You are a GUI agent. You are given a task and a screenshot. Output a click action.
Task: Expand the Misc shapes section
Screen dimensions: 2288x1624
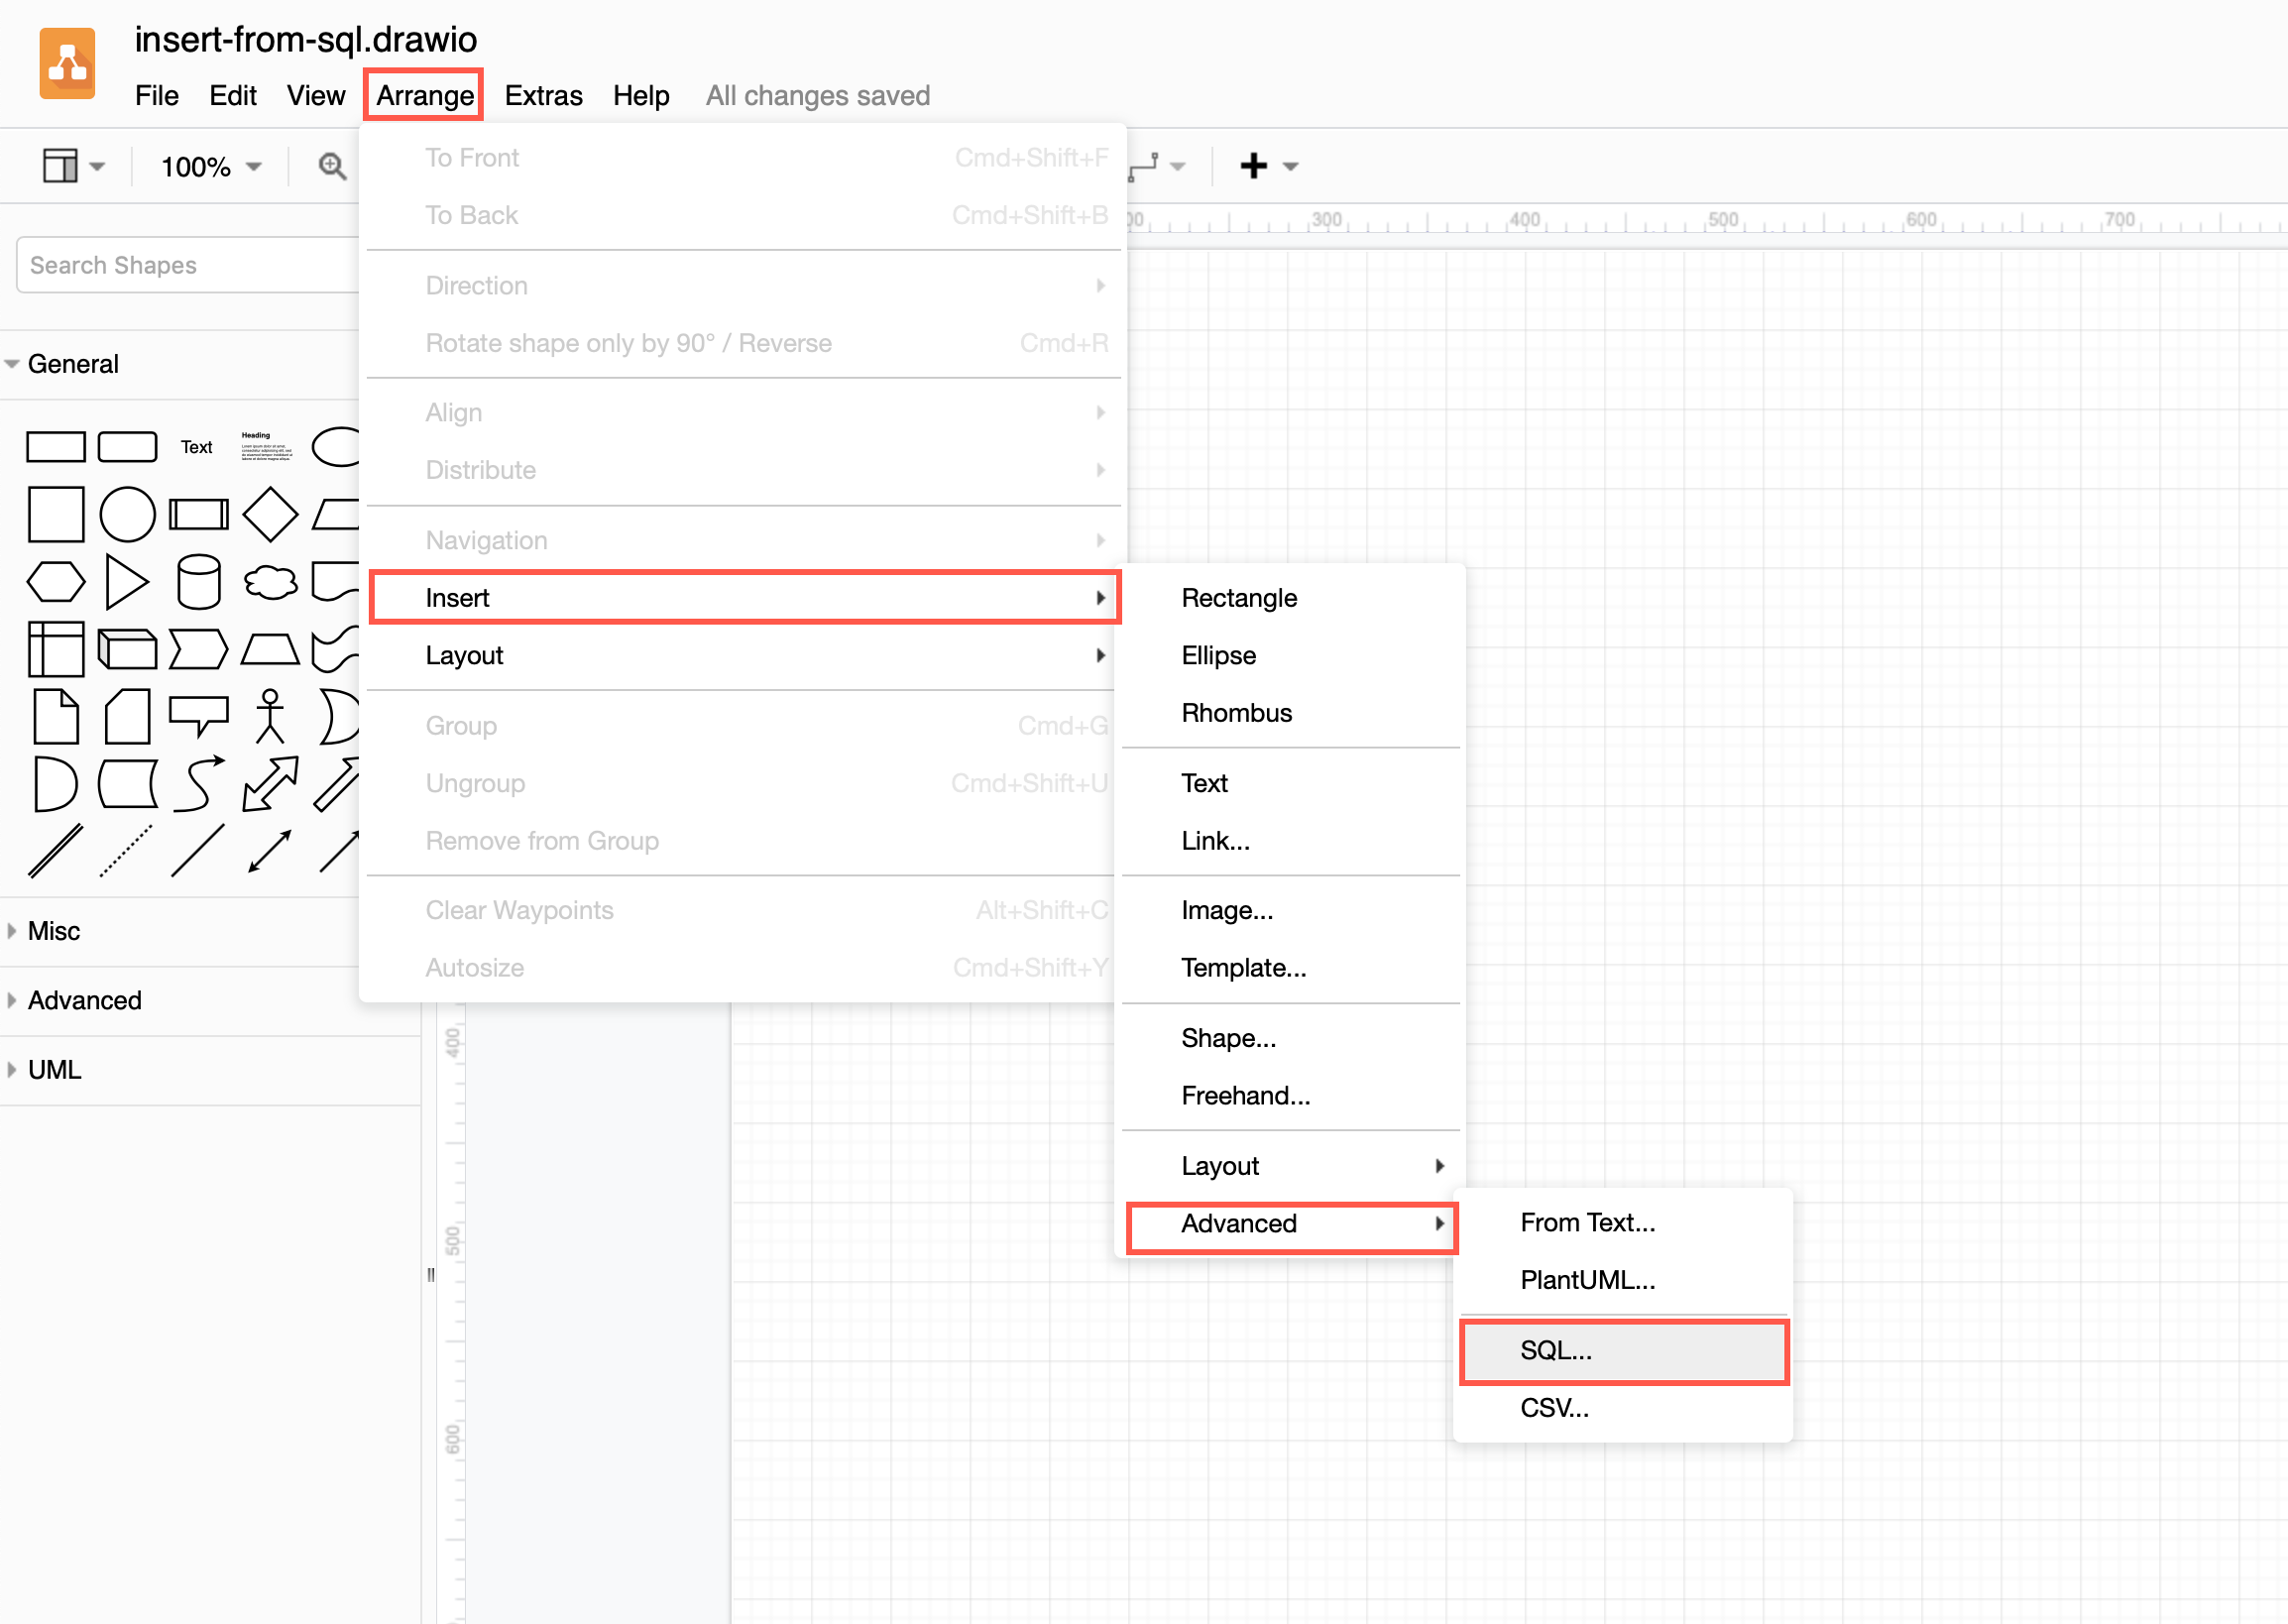click(53, 931)
